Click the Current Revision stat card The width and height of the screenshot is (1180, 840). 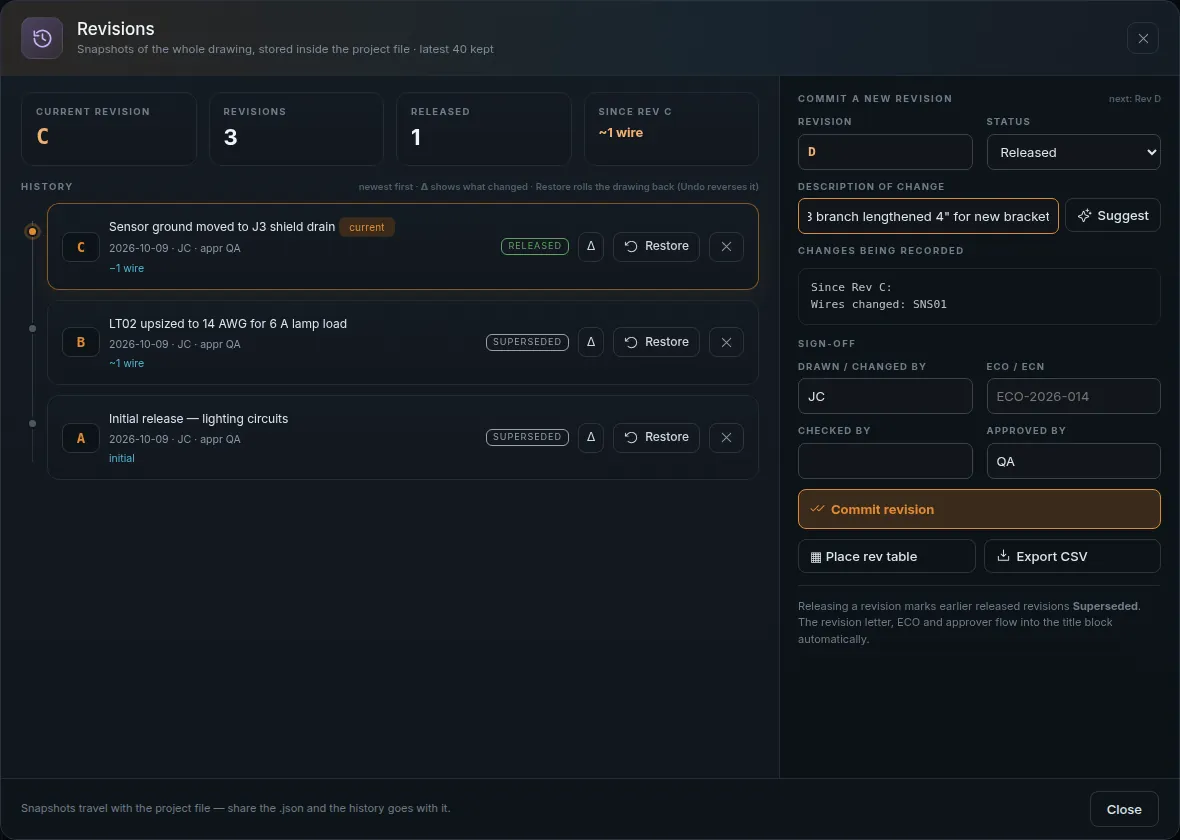tap(109, 129)
